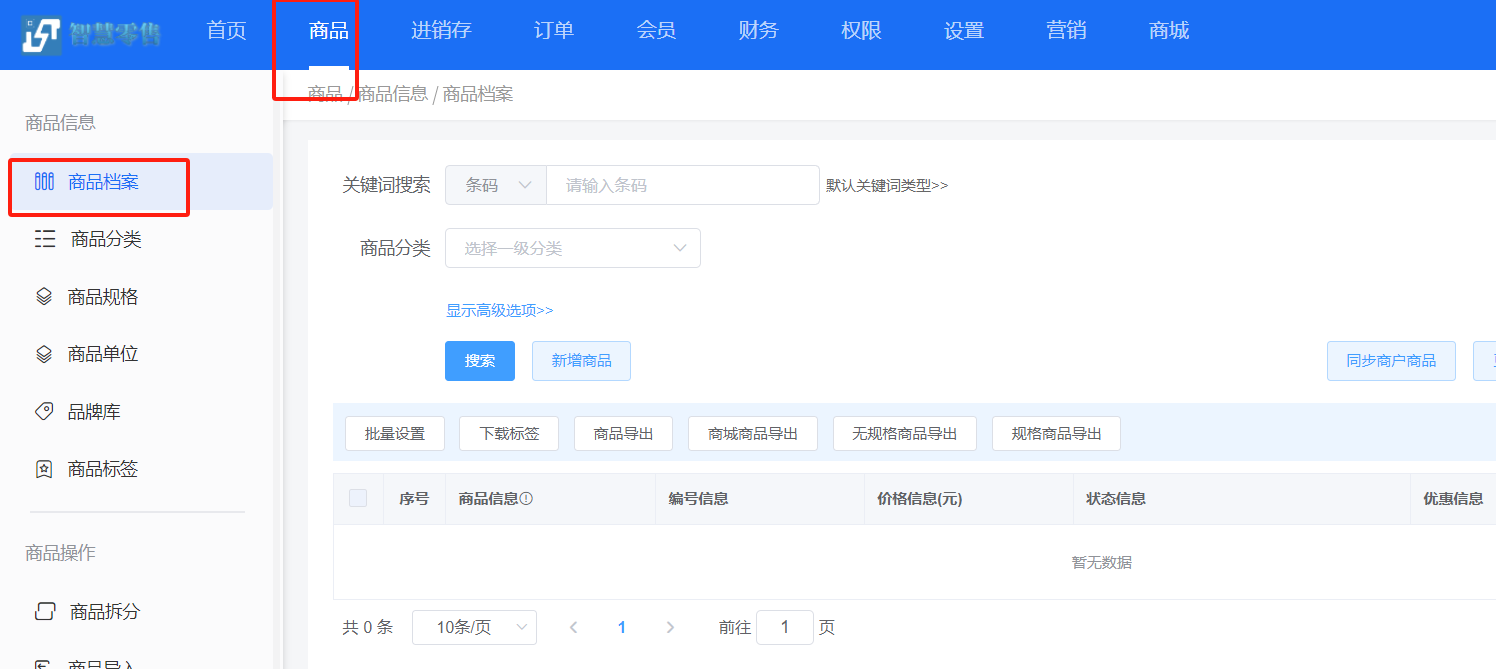This screenshot has height=669, width=1496.
Task: Open the 进销存 top menu
Action: 441,31
